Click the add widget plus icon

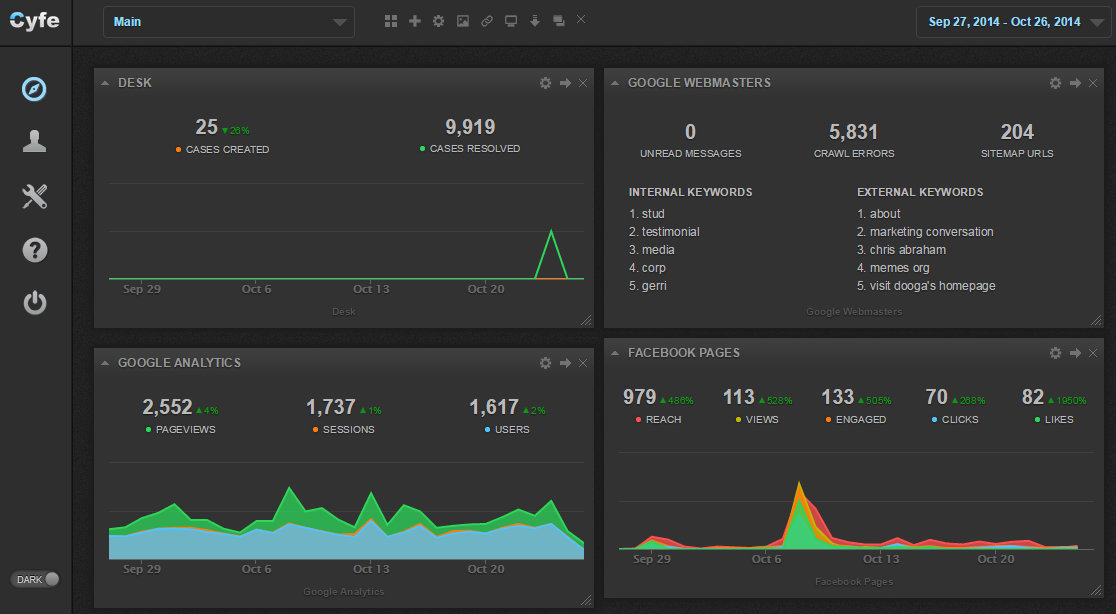point(415,21)
